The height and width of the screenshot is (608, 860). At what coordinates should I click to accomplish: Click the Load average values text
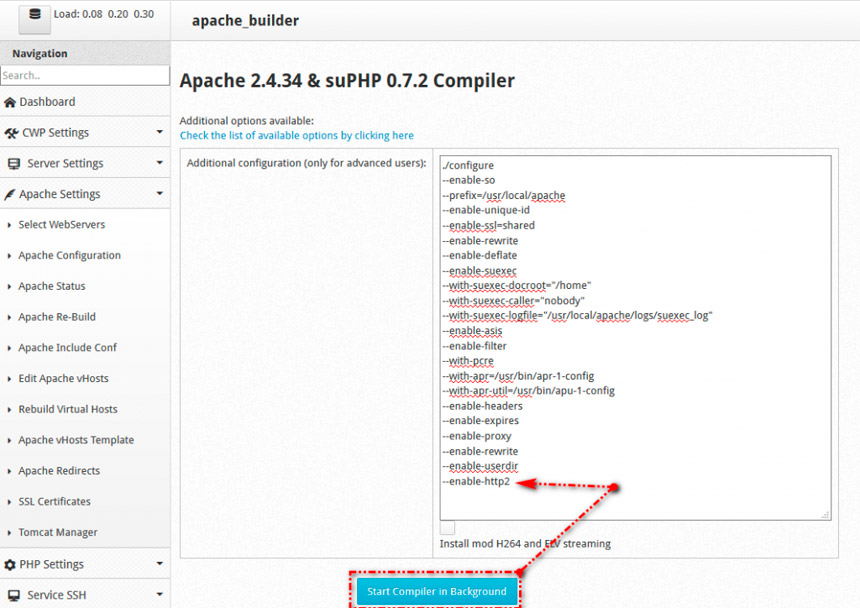(x=104, y=14)
